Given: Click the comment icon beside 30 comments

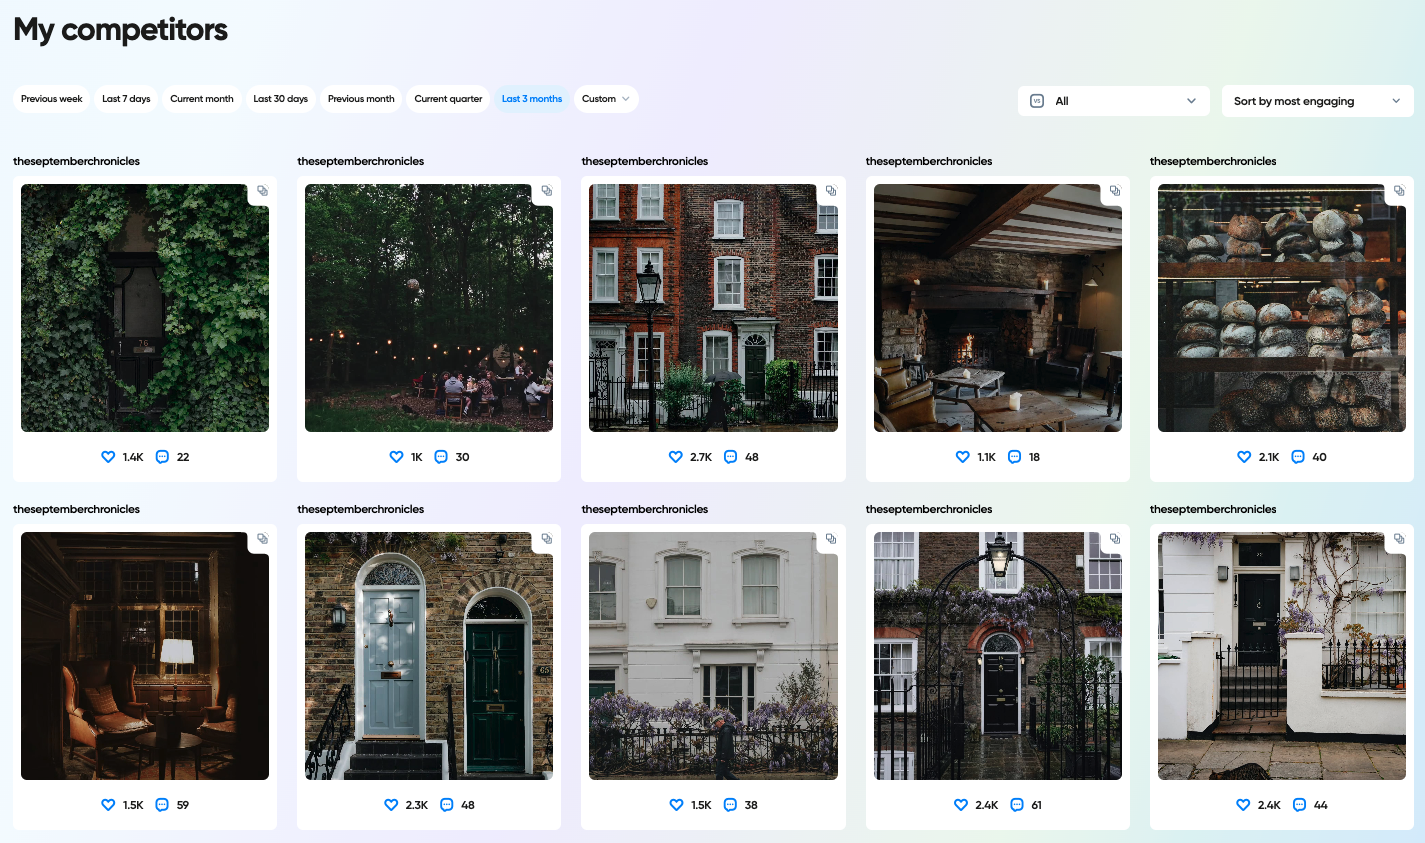Looking at the screenshot, I should click(x=441, y=457).
